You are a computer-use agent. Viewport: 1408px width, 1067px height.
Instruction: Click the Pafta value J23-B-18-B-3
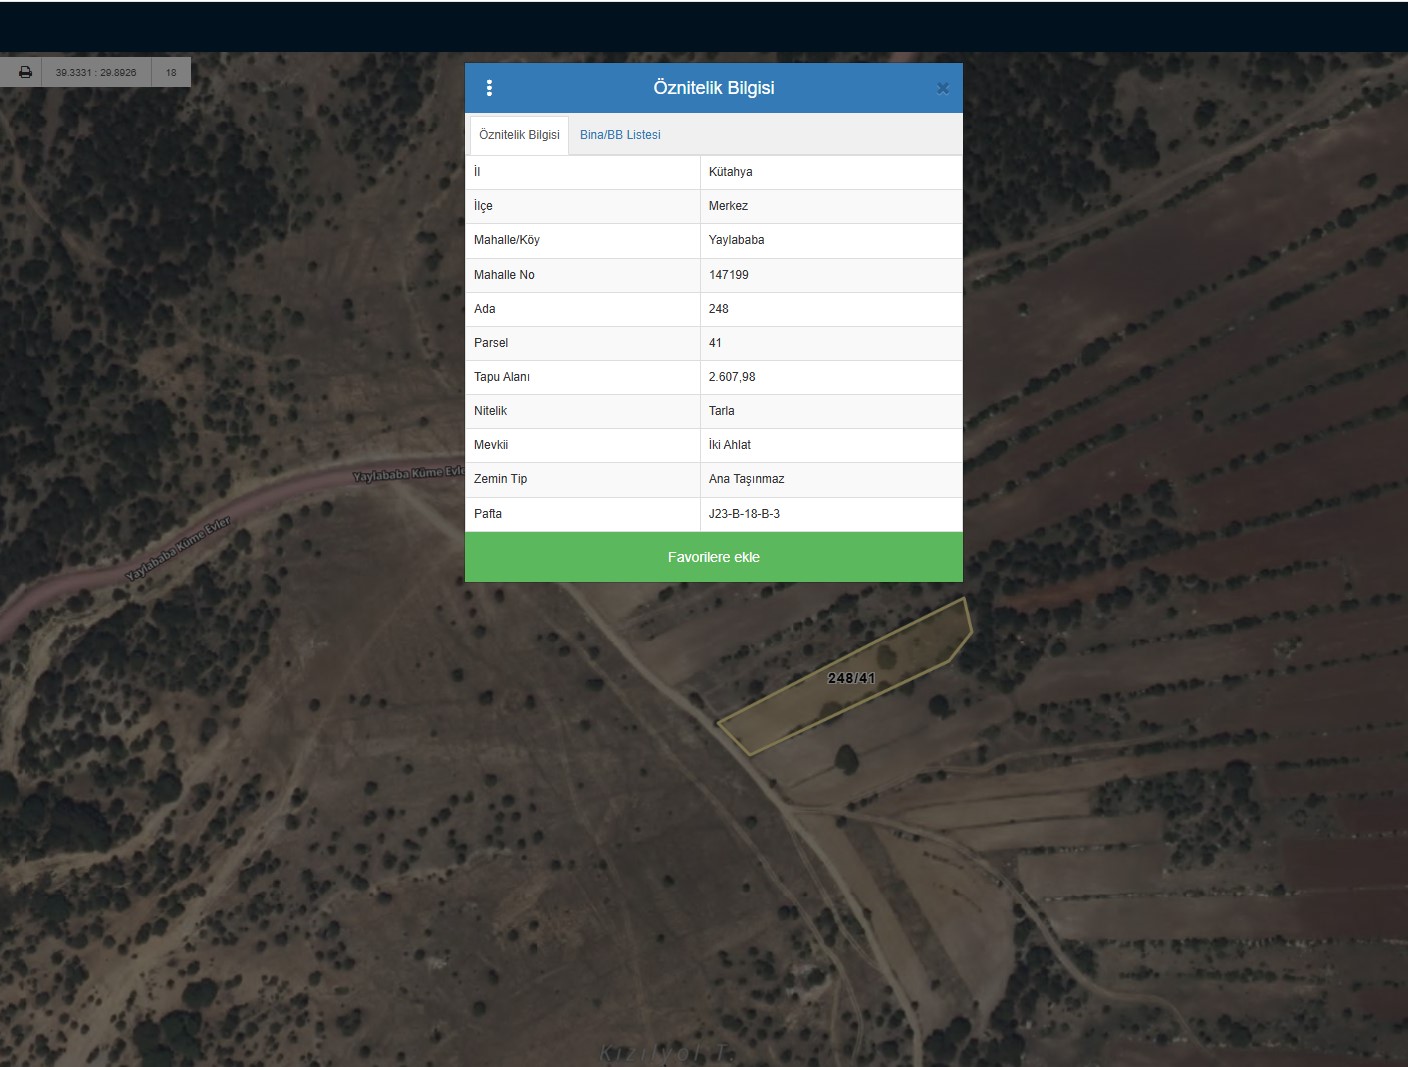[x=744, y=514]
